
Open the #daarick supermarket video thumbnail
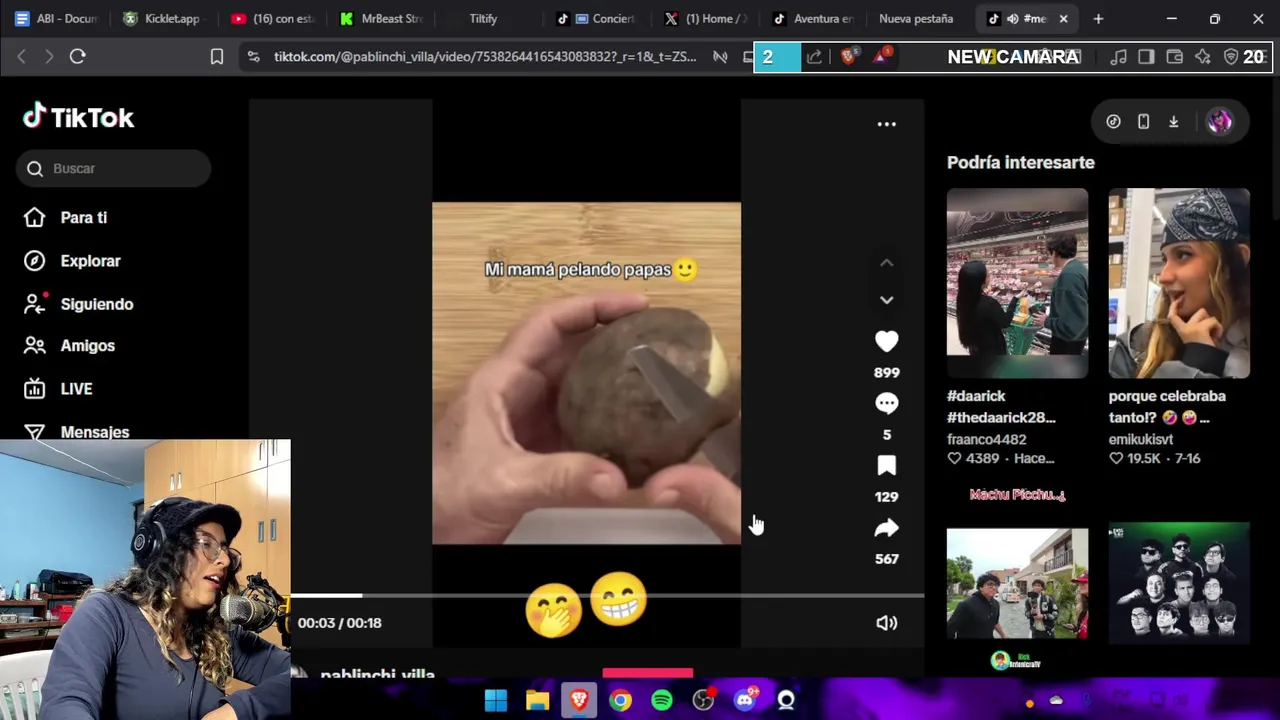pyautogui.click(x=1017, y=283)
